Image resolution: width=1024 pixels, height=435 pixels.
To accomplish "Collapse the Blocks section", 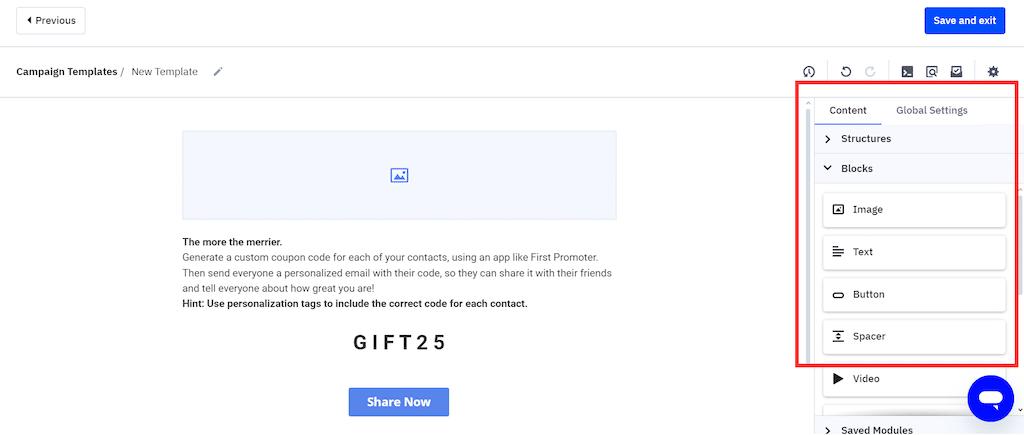I will [x=856, y=169].
